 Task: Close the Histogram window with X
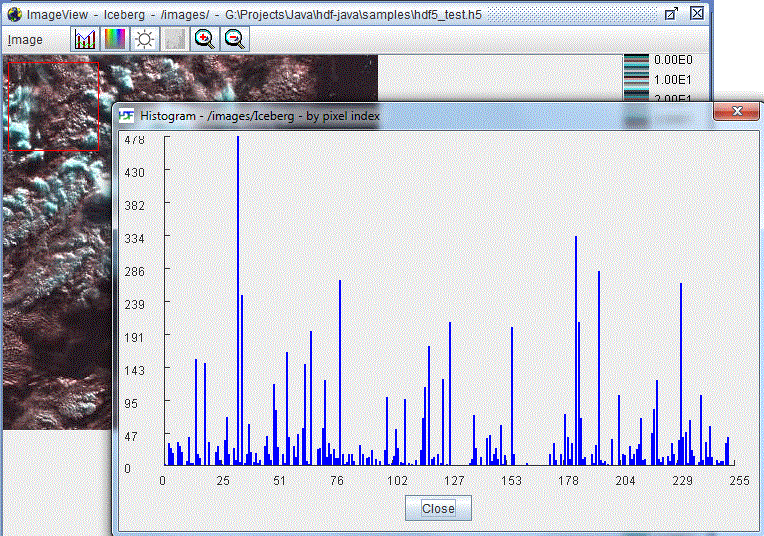click(737, 111)
